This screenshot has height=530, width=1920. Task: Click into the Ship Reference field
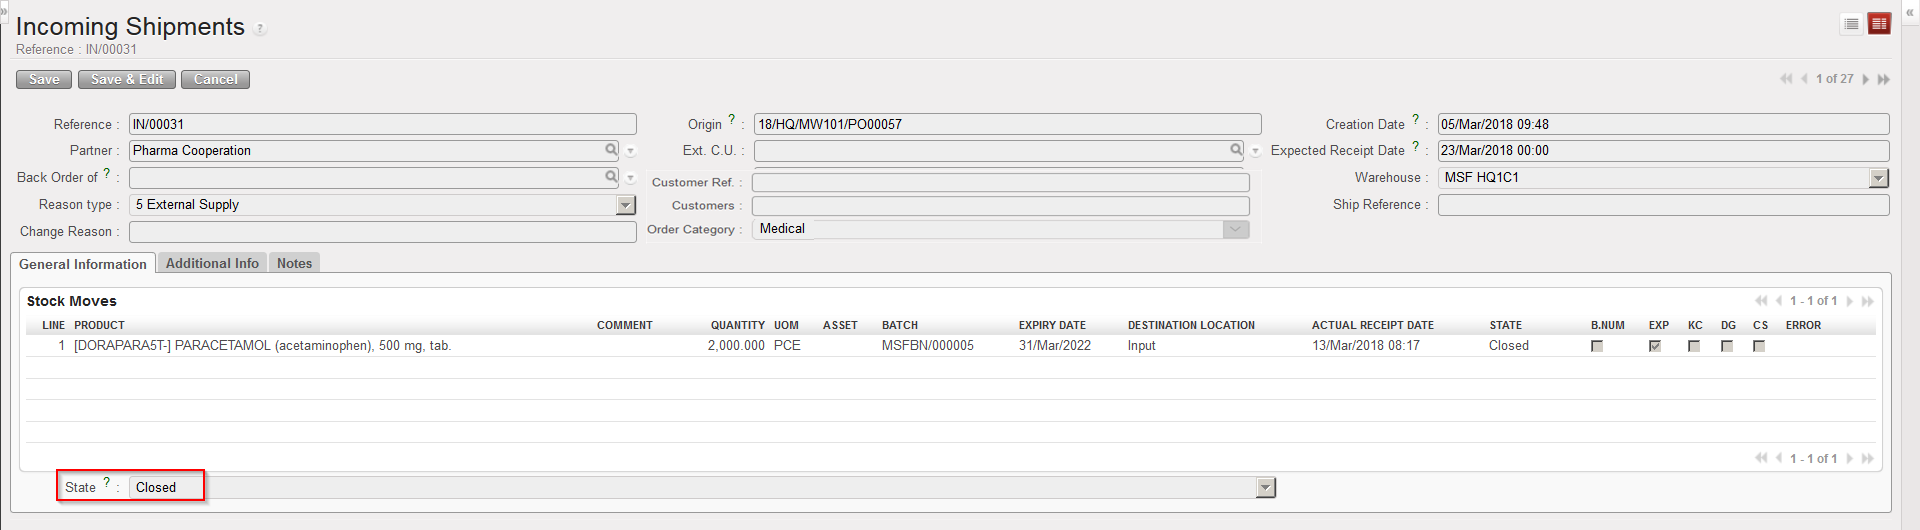pyautogui.click(x=1663, y=205)
